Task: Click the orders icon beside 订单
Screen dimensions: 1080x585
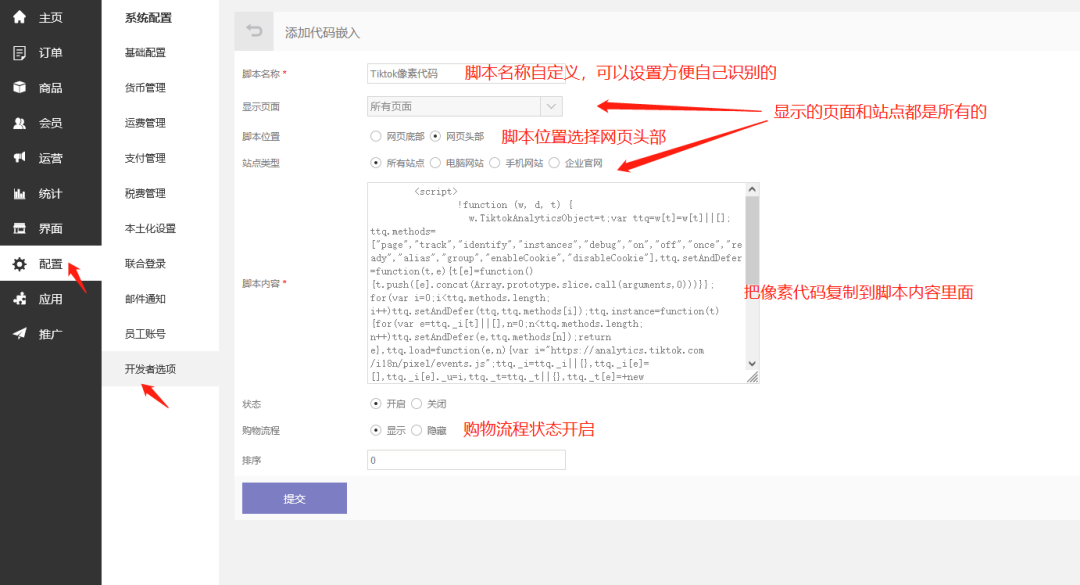Action: pyautogui.click(x=19, y=52)
